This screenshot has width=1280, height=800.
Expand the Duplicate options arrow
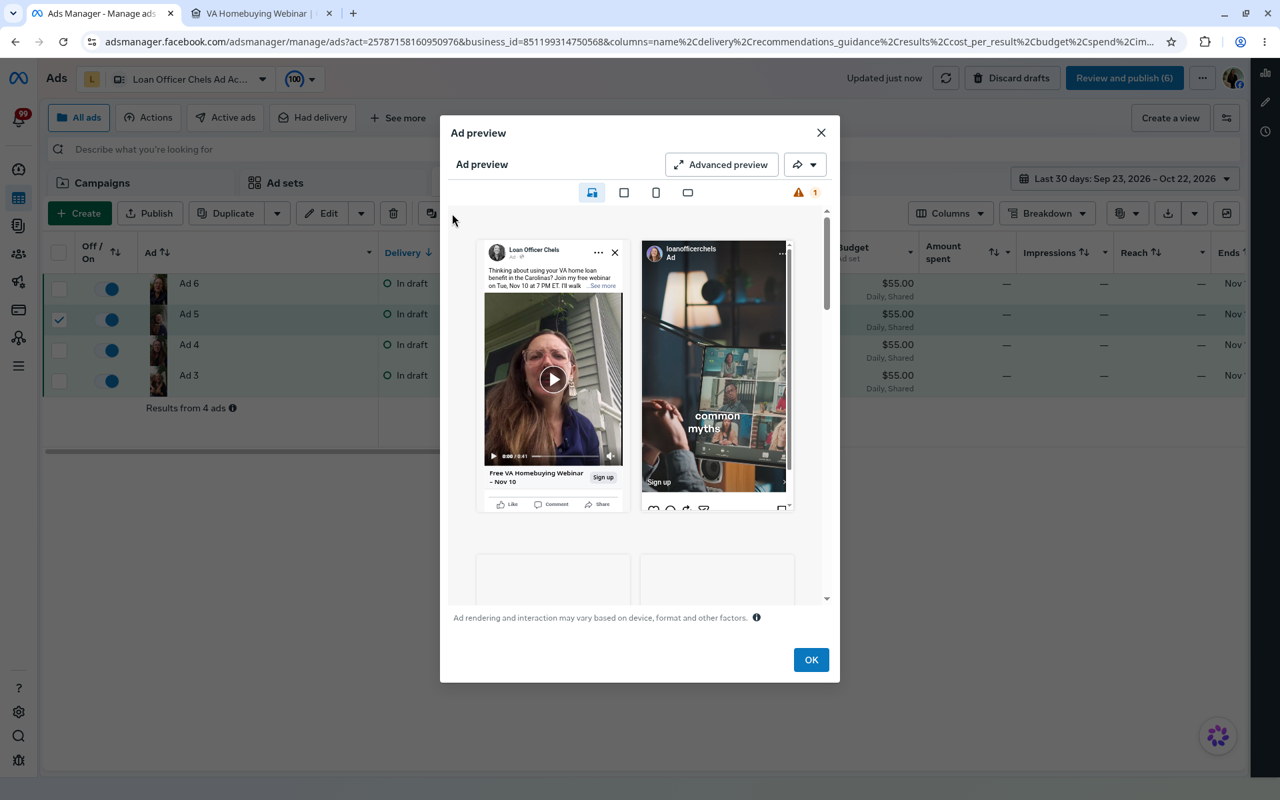click(x=277, y=213)
